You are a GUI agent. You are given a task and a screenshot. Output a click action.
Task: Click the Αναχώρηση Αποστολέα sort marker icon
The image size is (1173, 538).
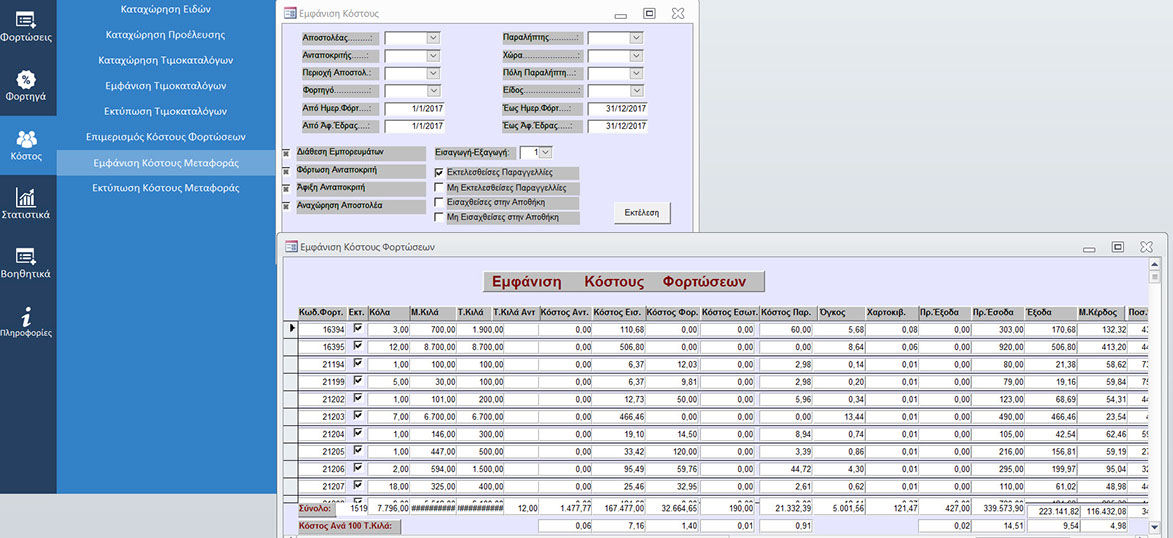point(286,207)
